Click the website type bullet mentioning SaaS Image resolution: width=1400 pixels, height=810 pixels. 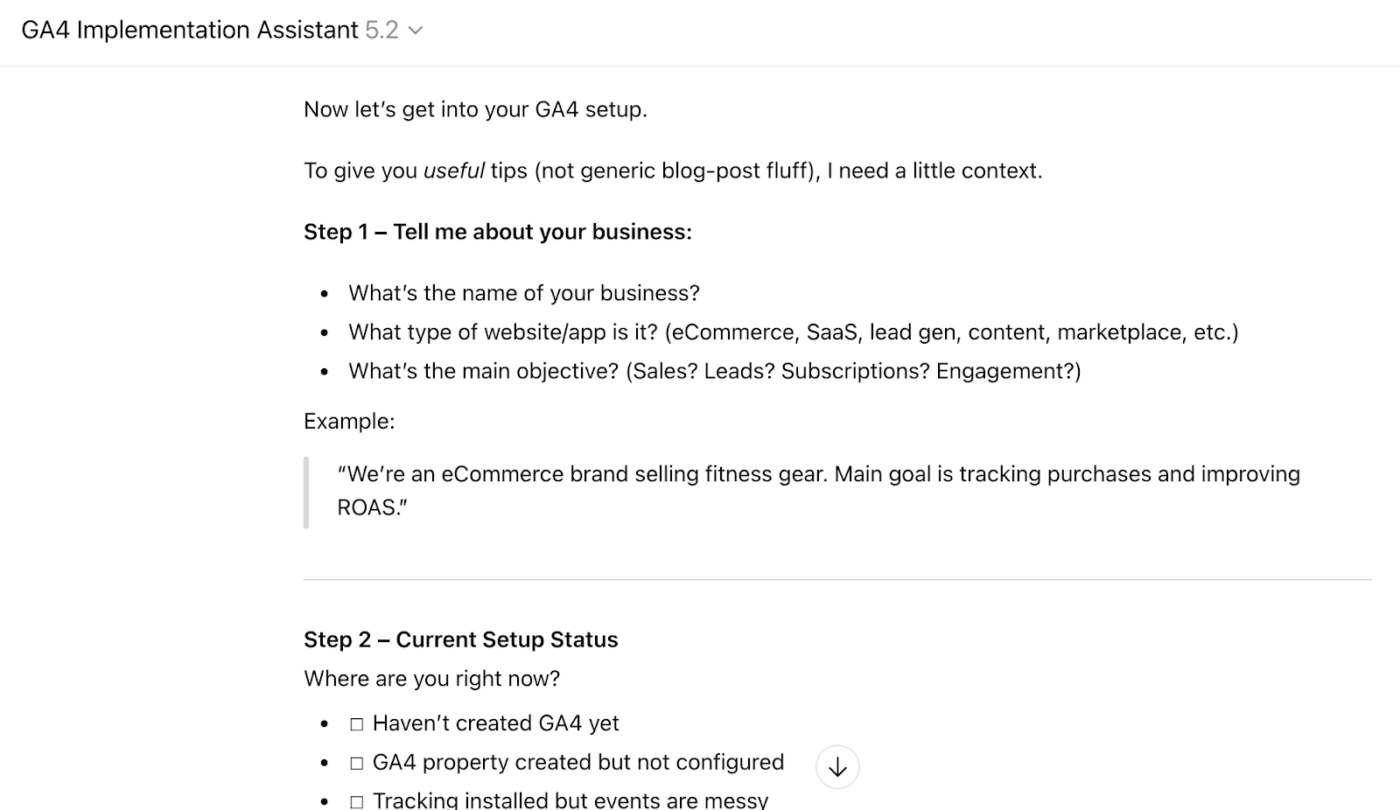(x=793, y=331)
